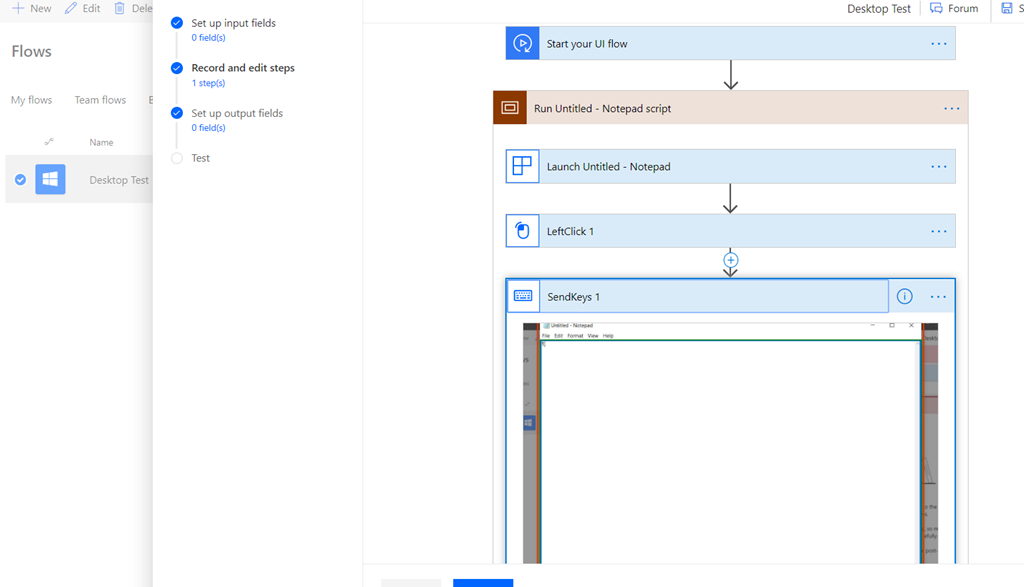Switch to Team flows tab

[x=100, y=100]
